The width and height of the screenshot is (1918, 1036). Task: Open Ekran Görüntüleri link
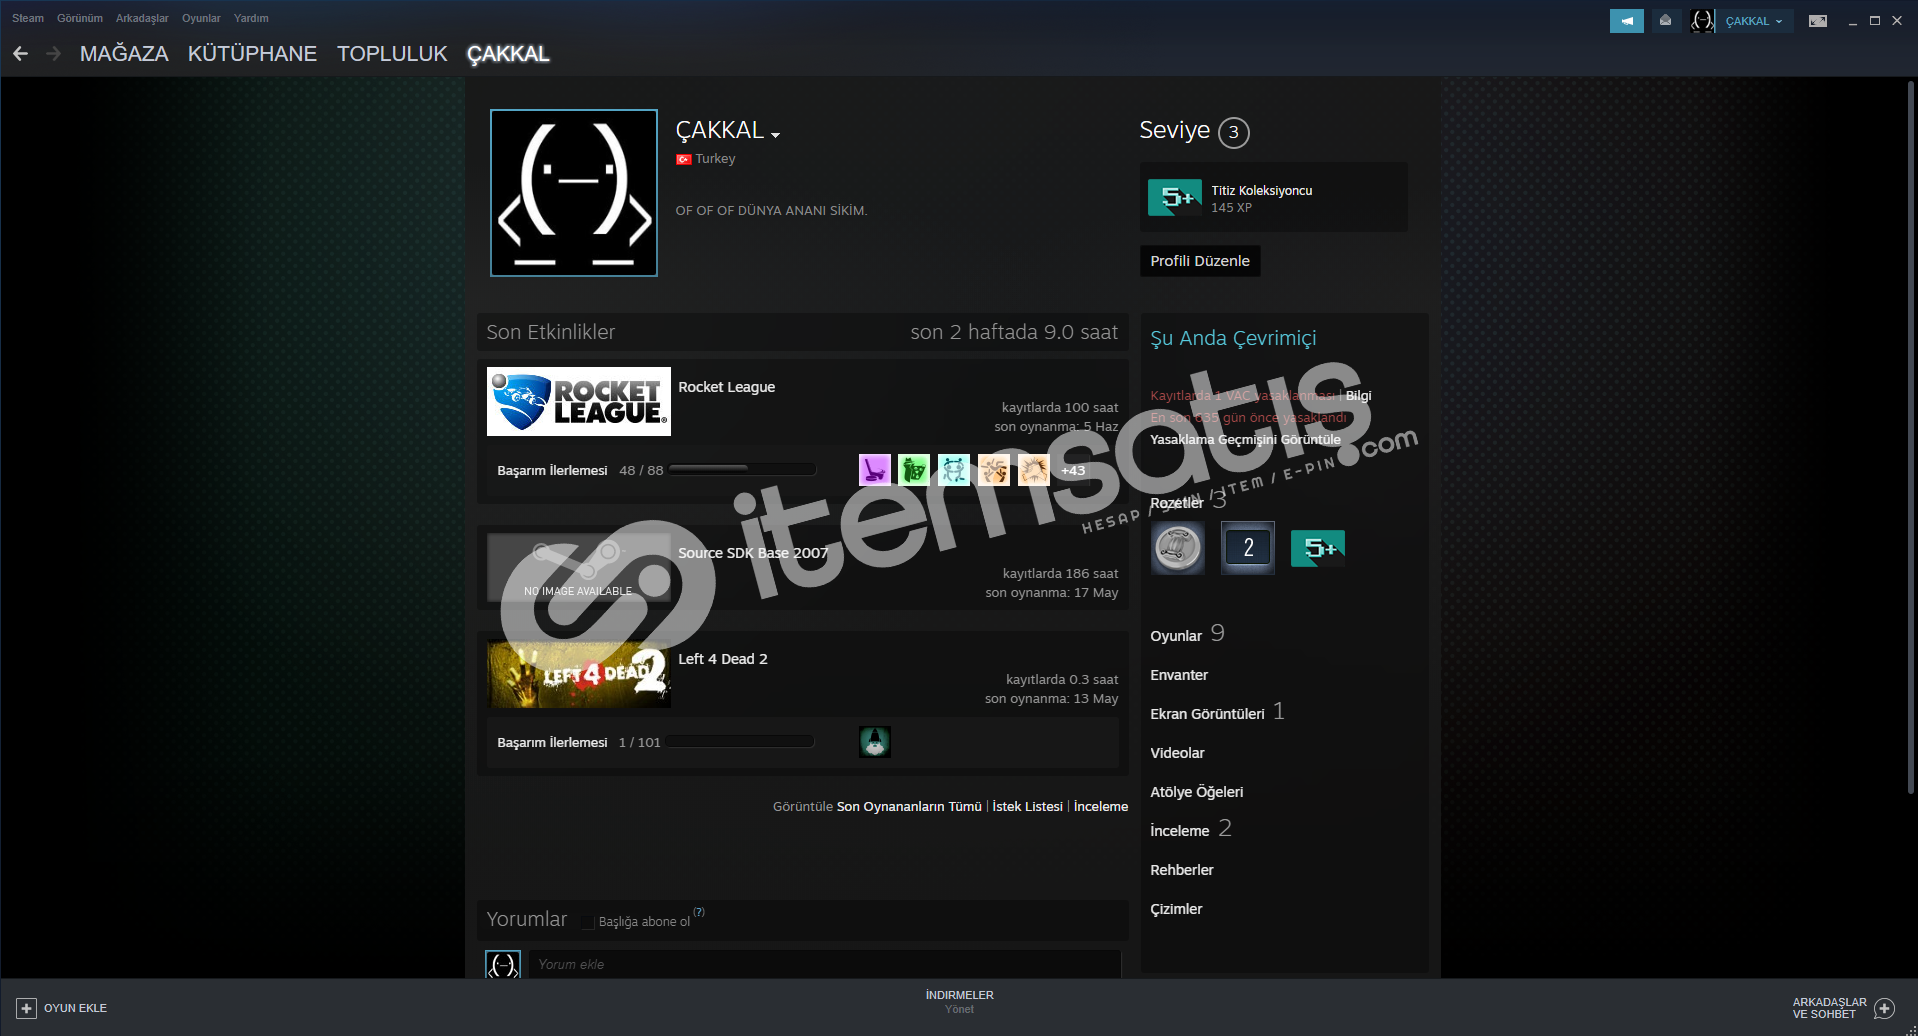point(1207,714)
